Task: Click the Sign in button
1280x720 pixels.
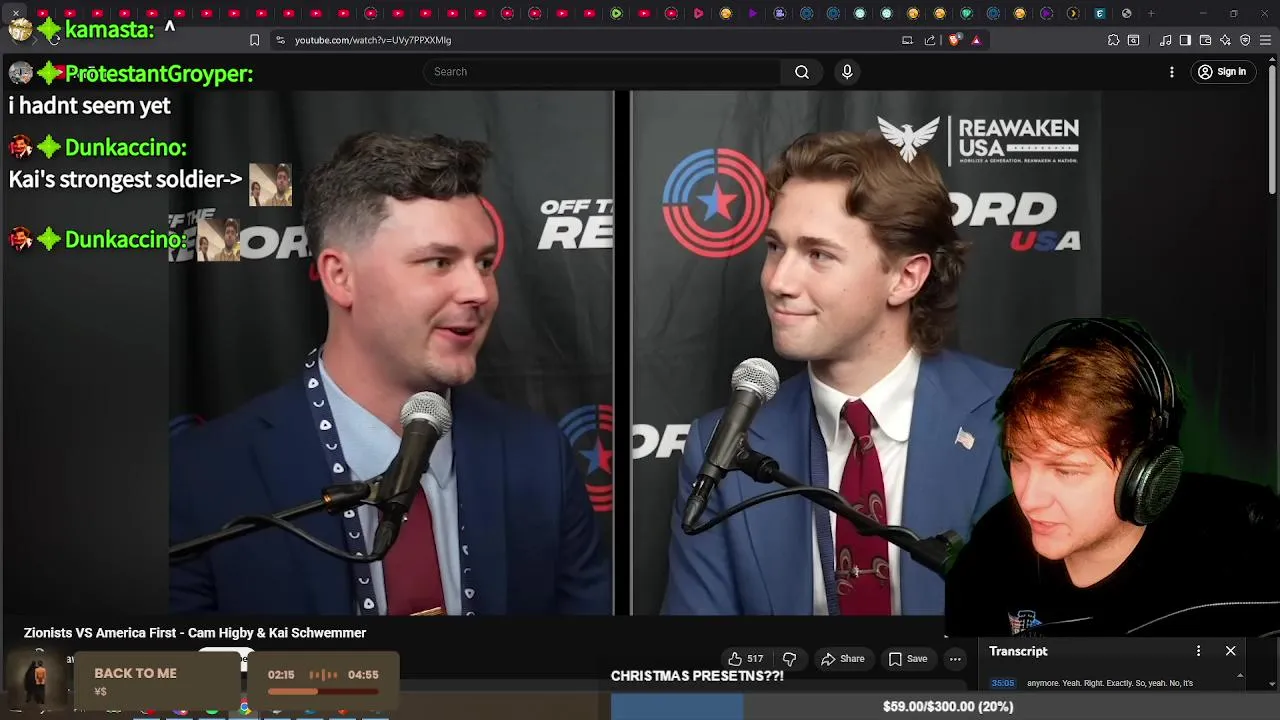Action: pyautogui.click(x=1222, y=72)
